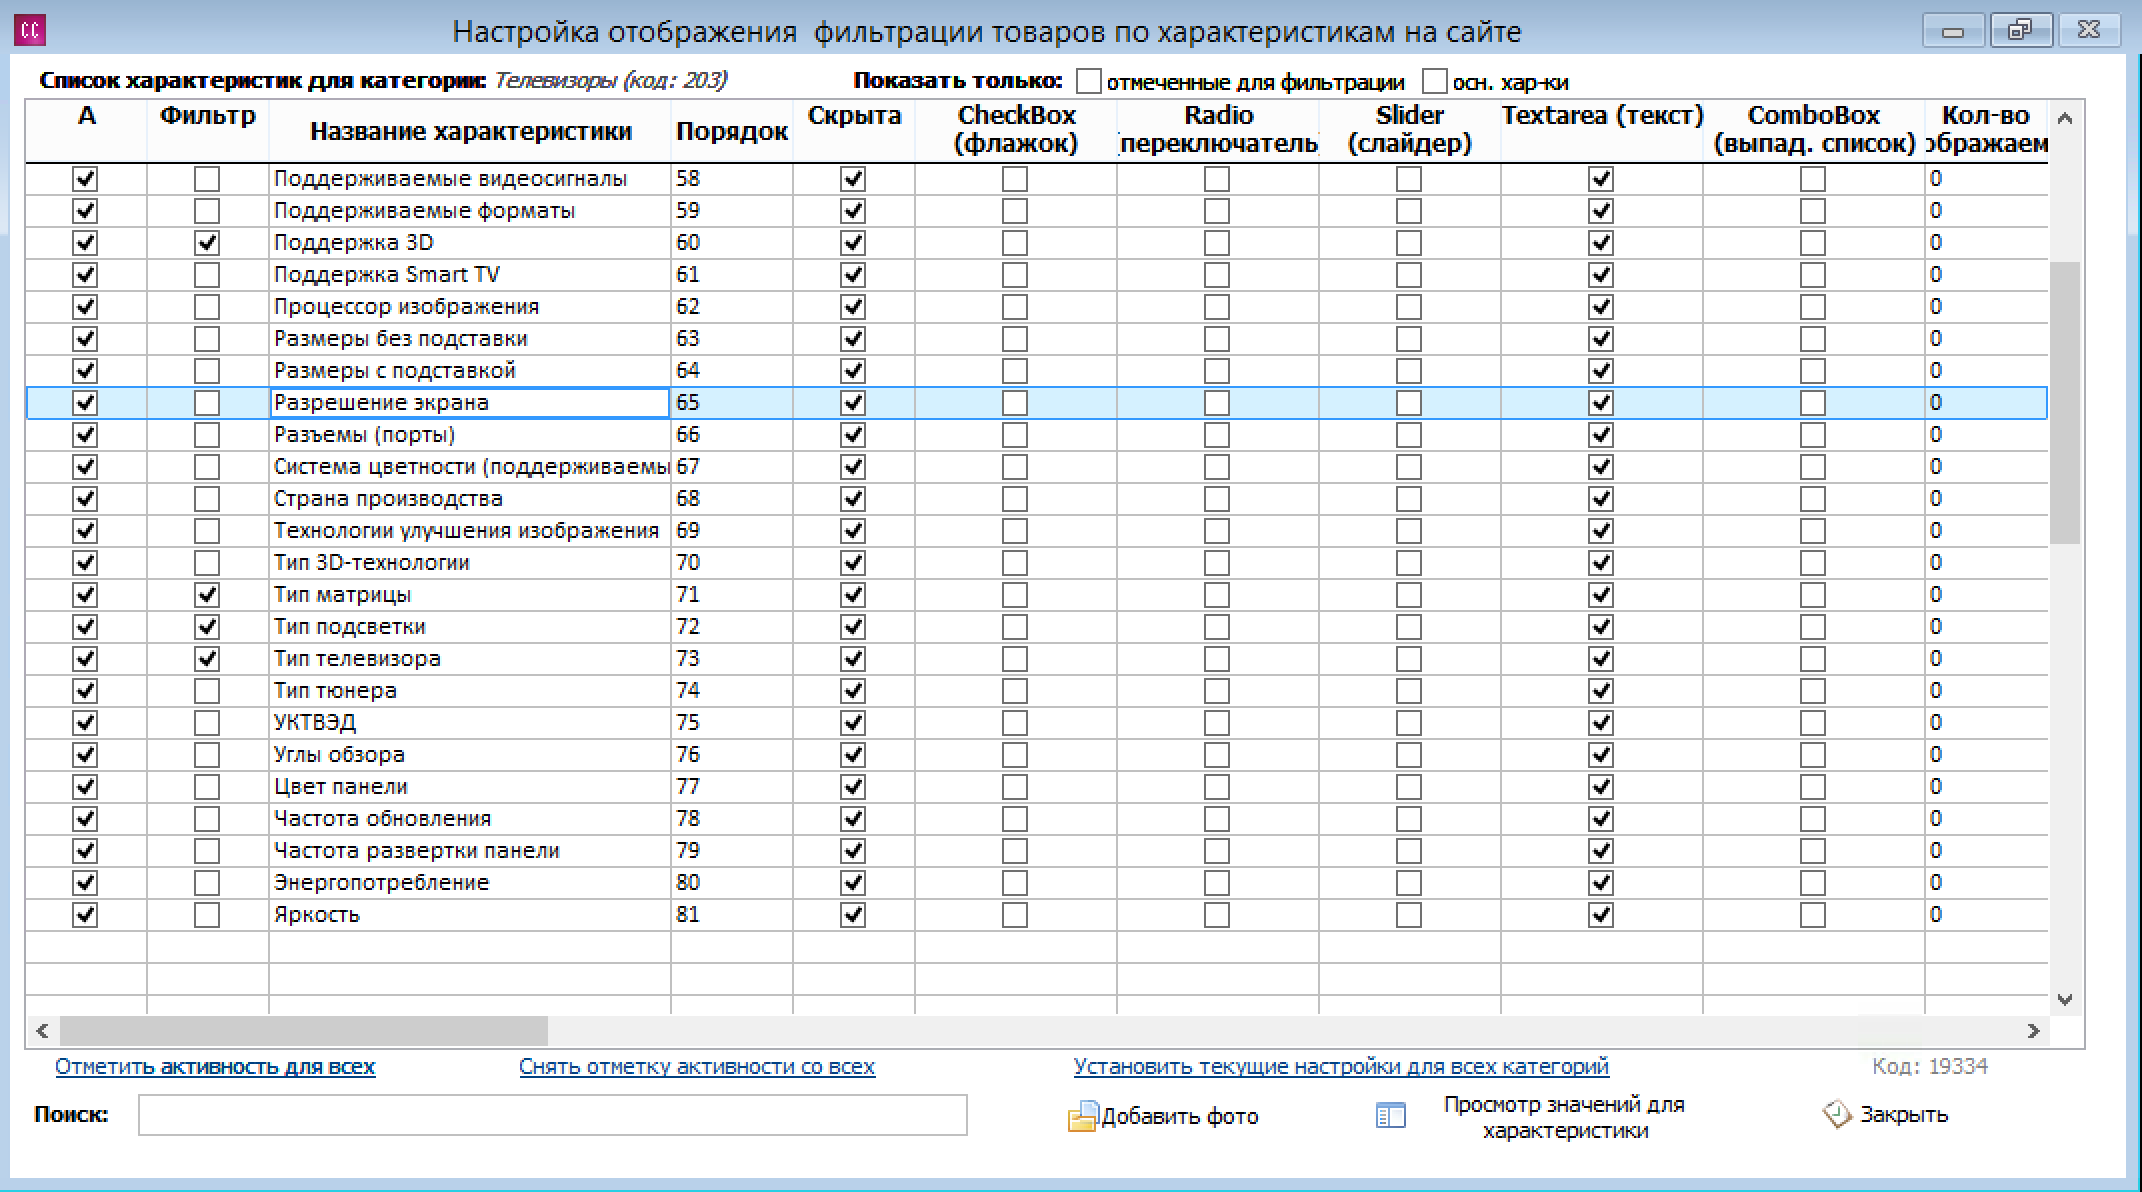Check ComboBox for Разрешение экрана row
The height and width of the screenshot is (1192, 2142).
(1813, 403)
